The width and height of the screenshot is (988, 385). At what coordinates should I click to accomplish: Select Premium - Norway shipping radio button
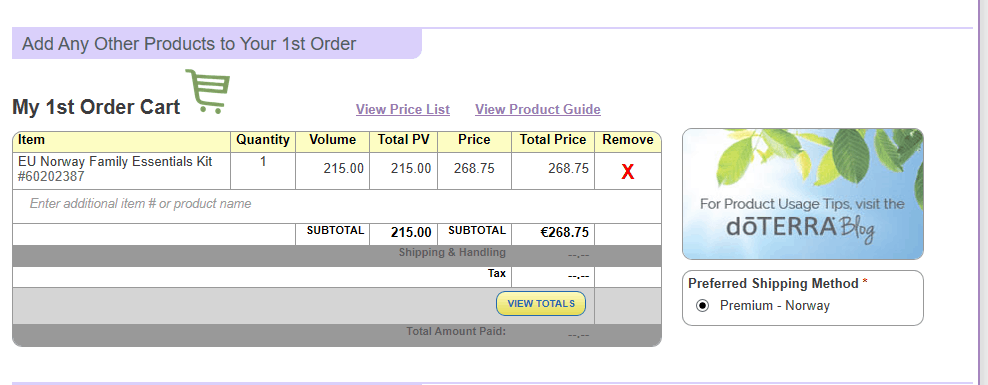point(702,306)
